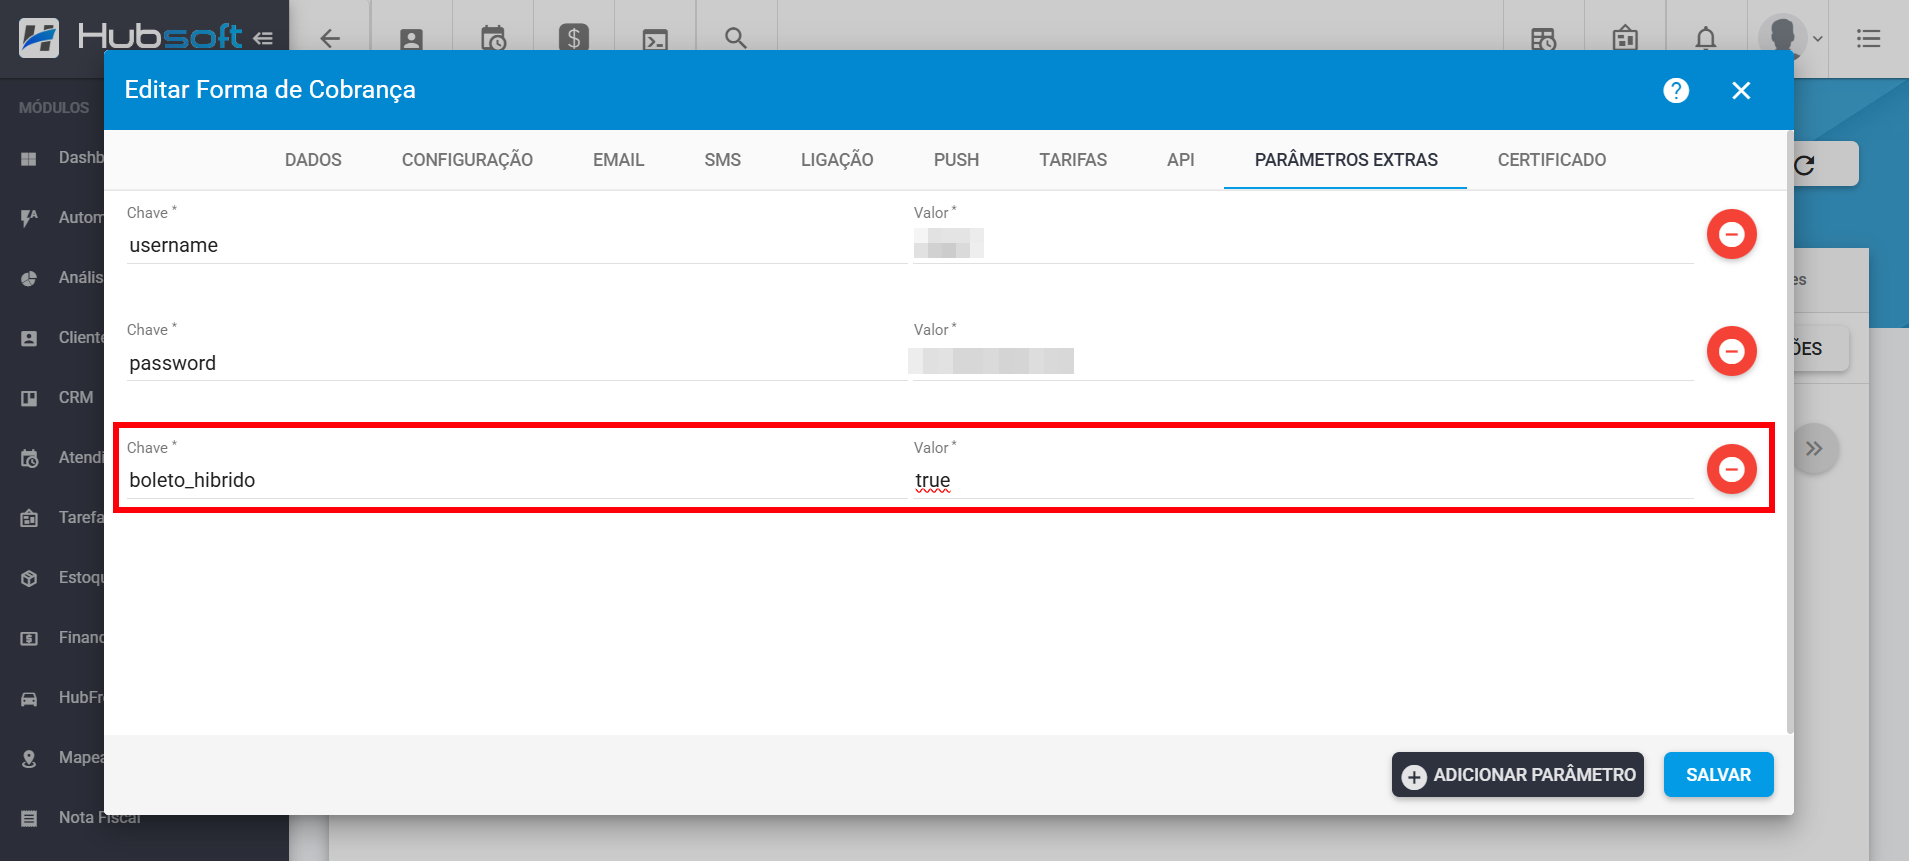Click the back arrow in the top toolbar
Image resolution: width=1909 pixels, height=861 pixels.
coord(330,39)
